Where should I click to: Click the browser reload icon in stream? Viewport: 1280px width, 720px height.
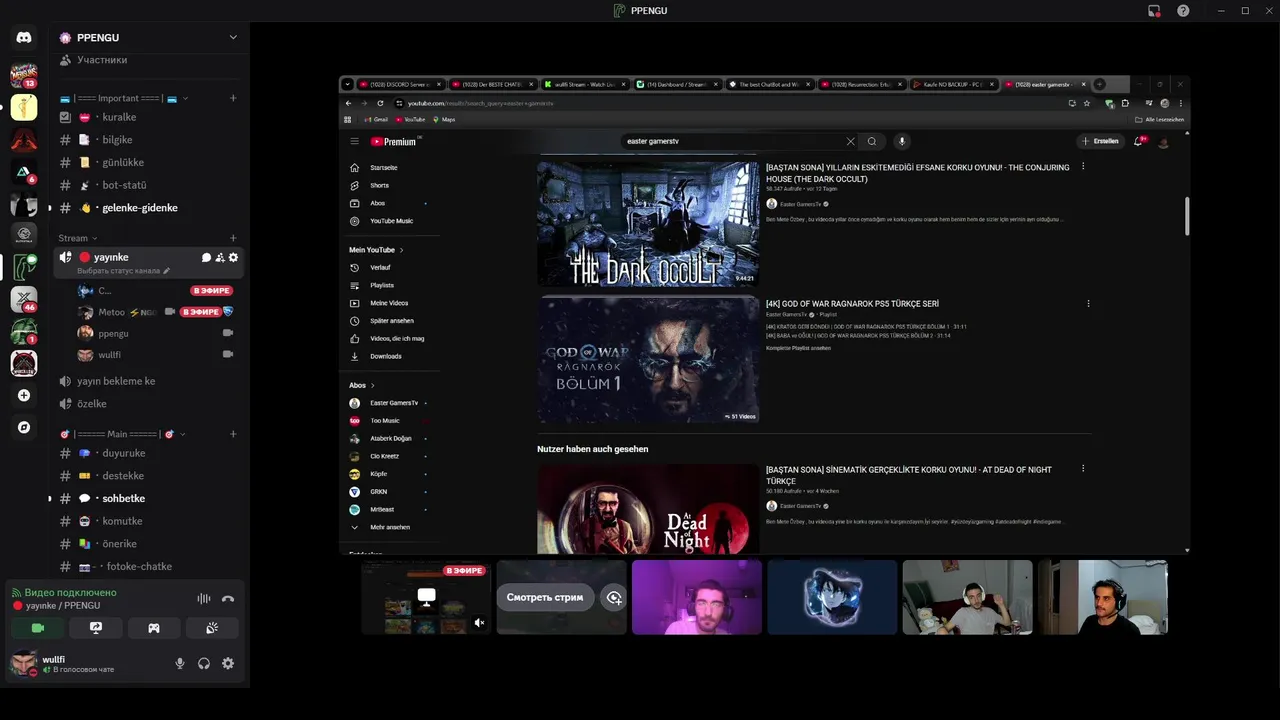tap(380, 103)
